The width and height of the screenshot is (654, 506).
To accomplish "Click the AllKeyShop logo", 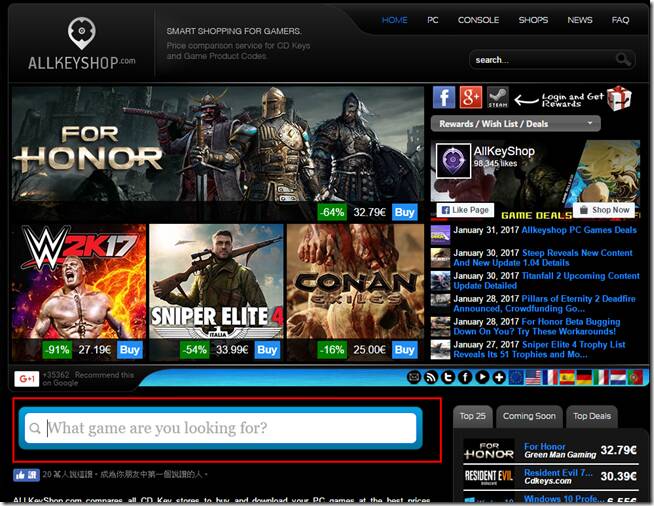I will coord(82,44).
